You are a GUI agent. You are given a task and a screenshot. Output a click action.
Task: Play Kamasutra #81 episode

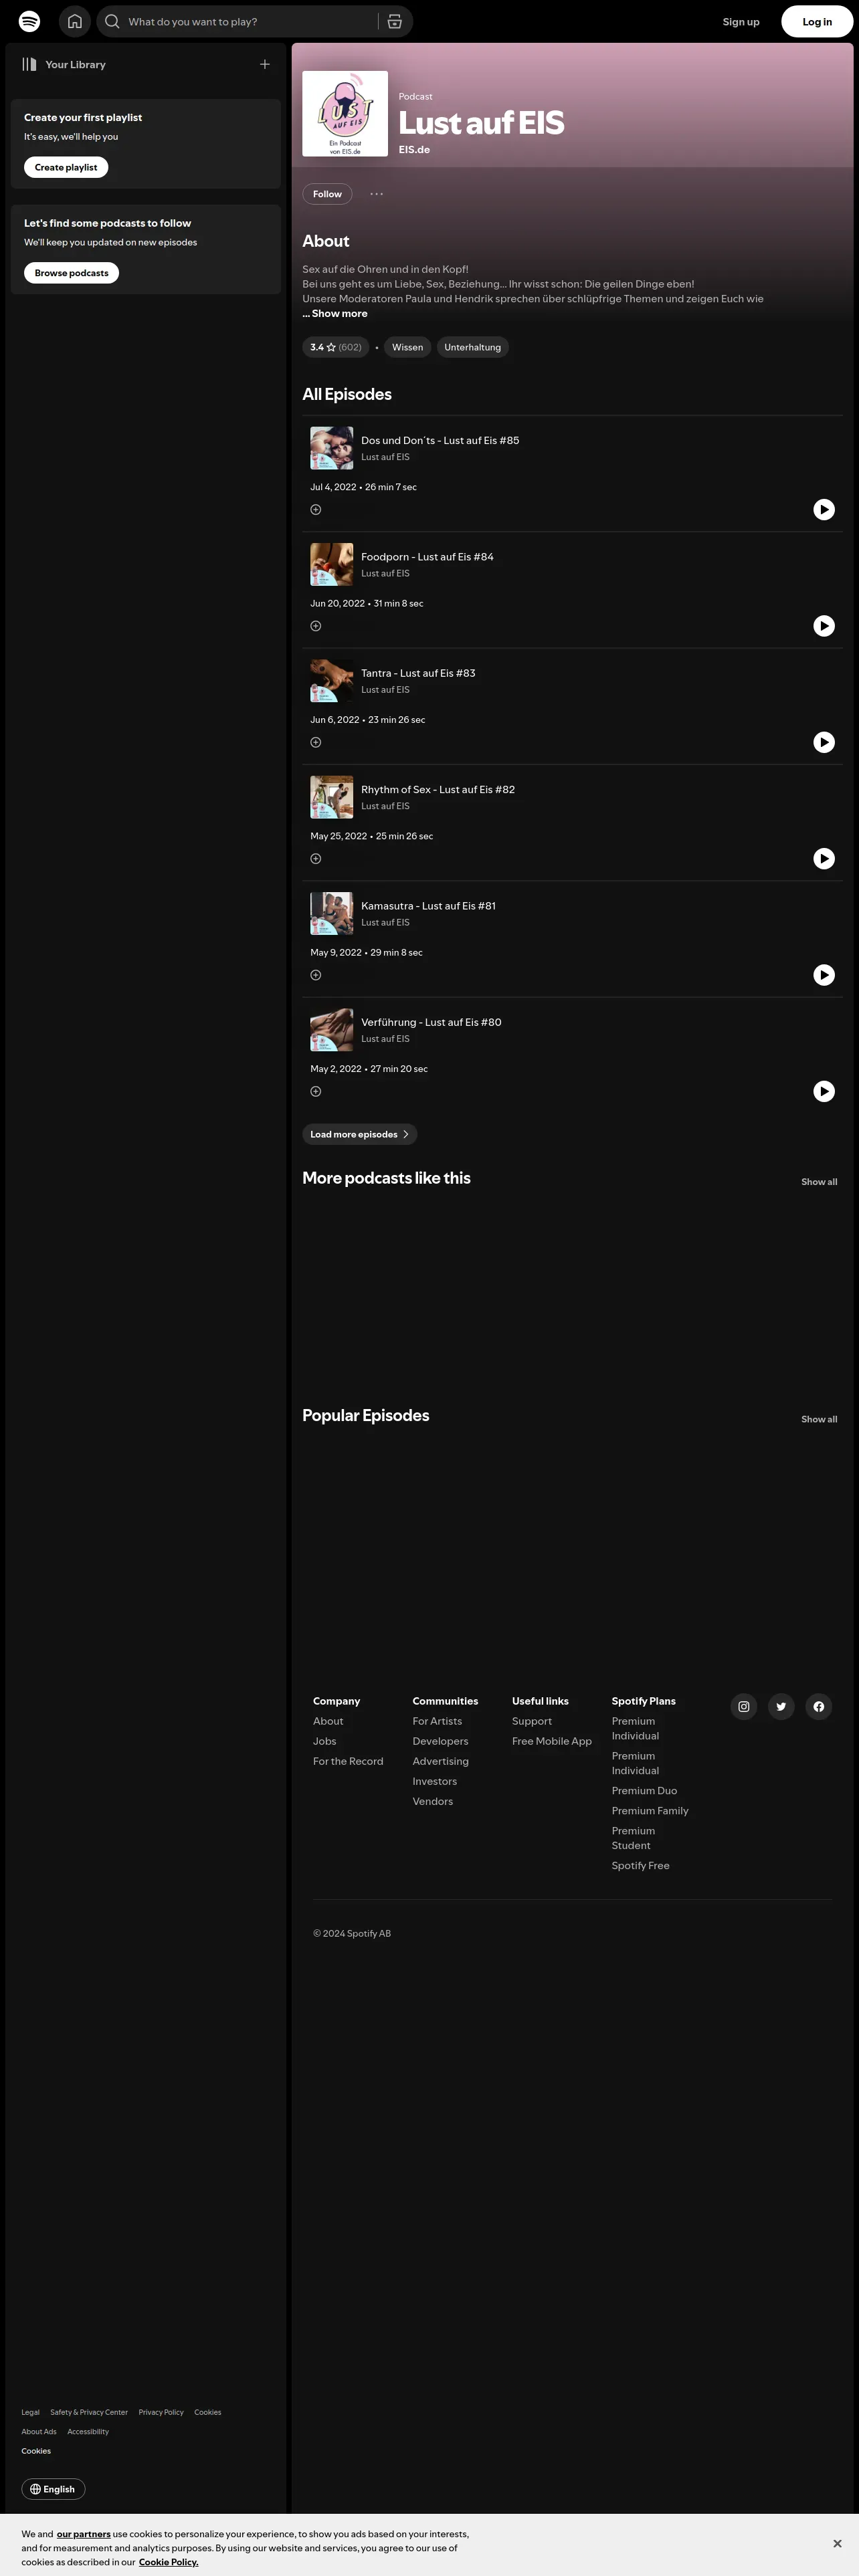(x=824, y=975)
